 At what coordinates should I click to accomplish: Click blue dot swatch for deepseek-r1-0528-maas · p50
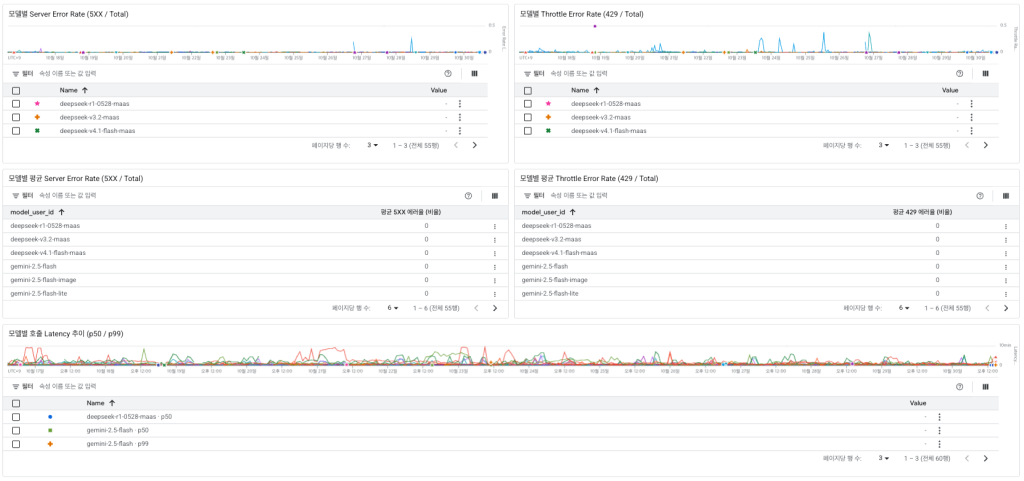point(50,416)
